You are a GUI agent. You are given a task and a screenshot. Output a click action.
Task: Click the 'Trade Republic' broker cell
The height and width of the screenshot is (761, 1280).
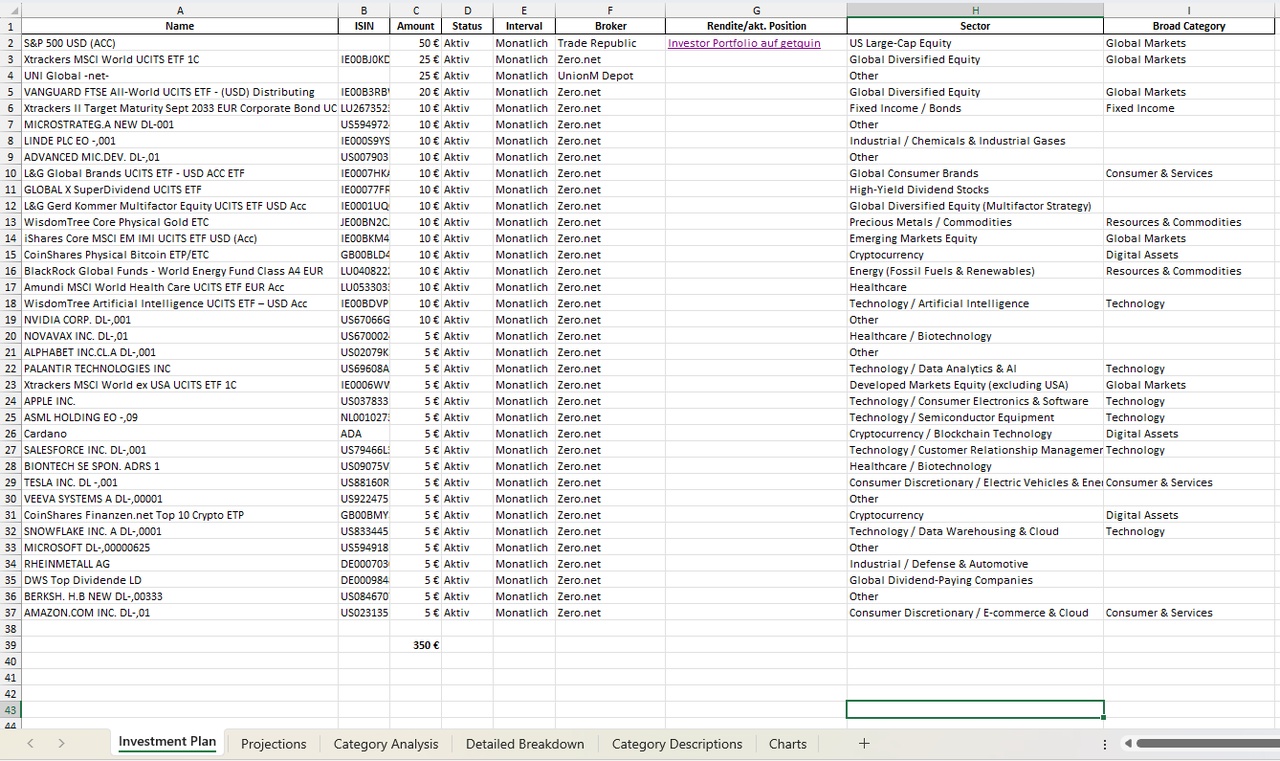[610, 43]
